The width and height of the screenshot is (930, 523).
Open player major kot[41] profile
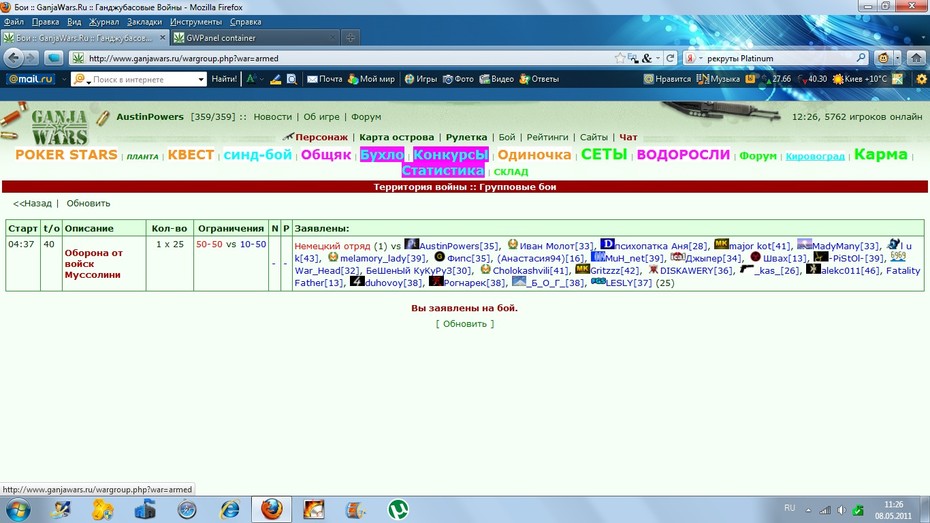760,245
